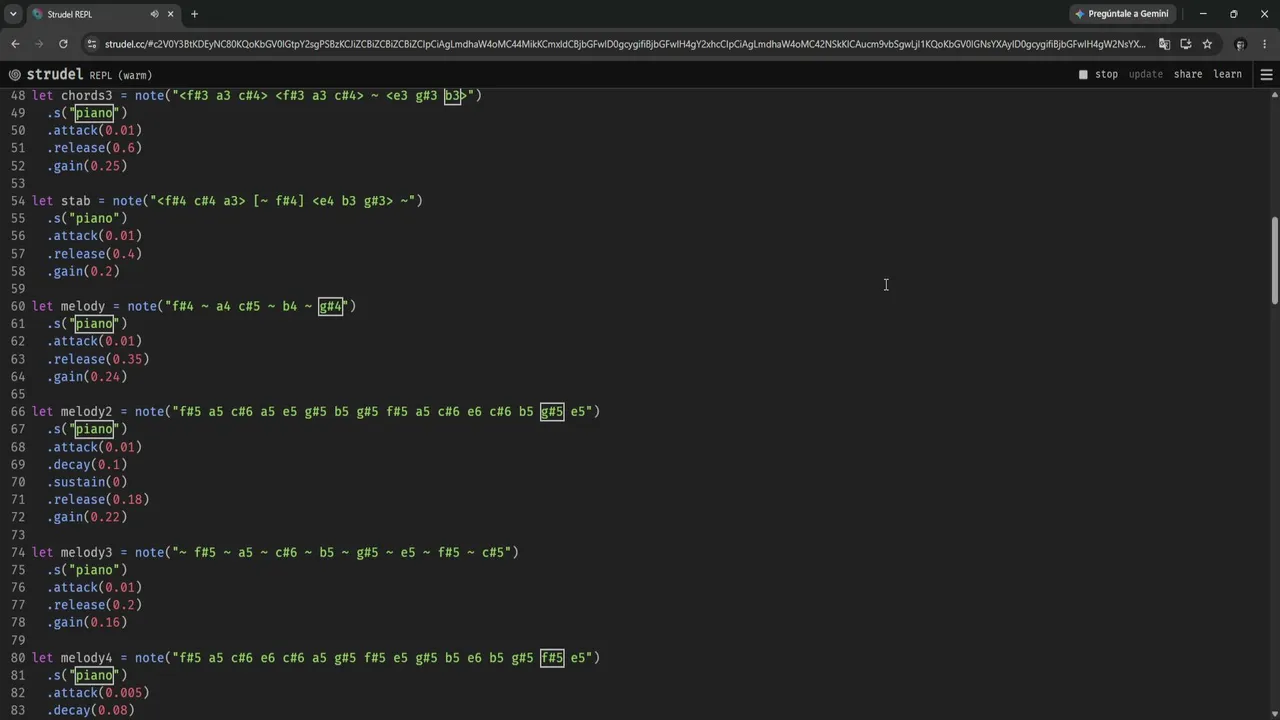Install app icon in address bar

pos(1186,44)
